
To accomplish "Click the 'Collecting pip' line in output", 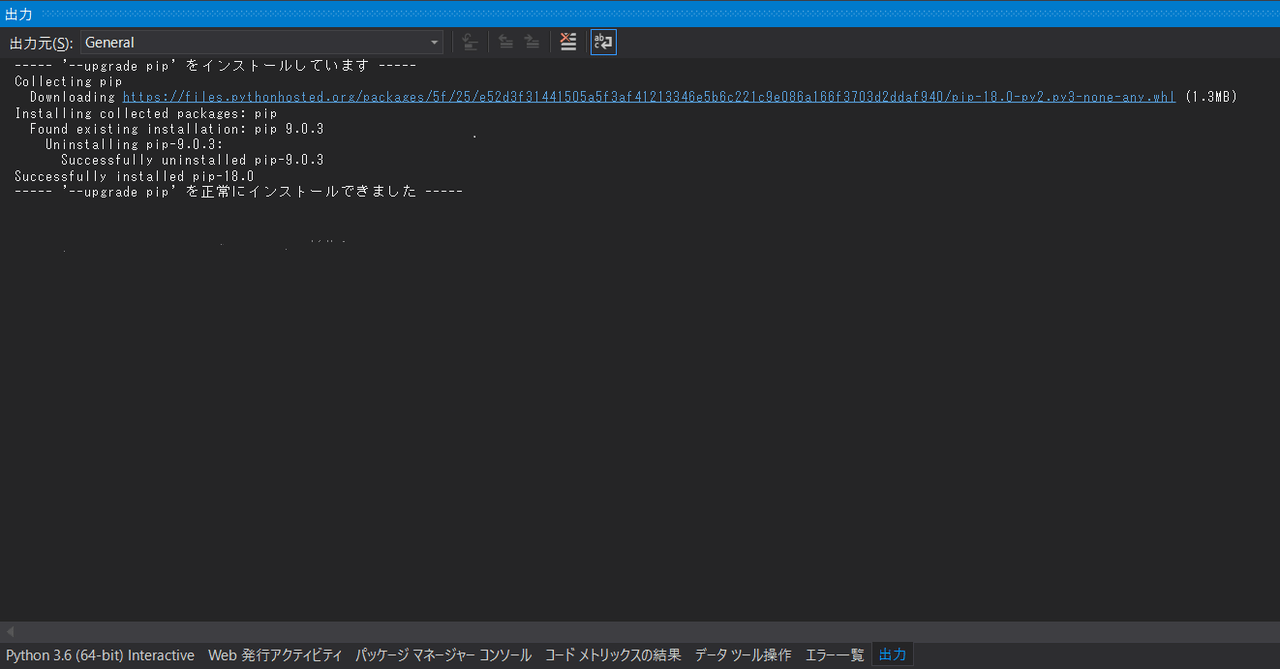I will point(68,81).
